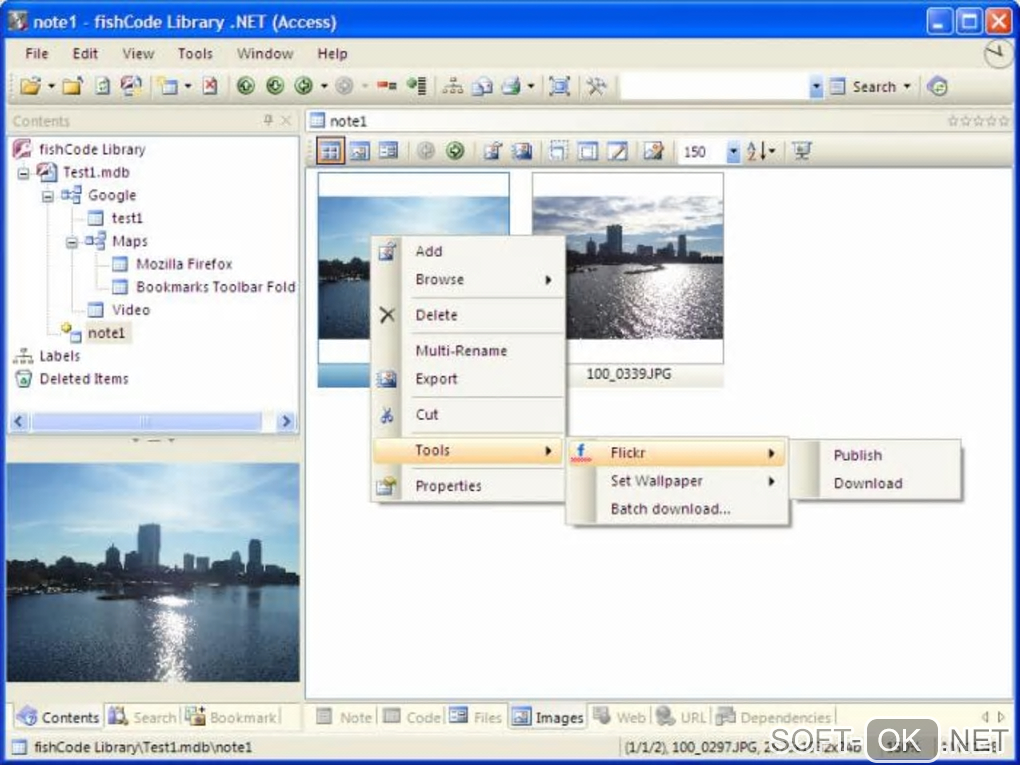
Task: Click the new note toolbar icon
Action: [168, 86]
